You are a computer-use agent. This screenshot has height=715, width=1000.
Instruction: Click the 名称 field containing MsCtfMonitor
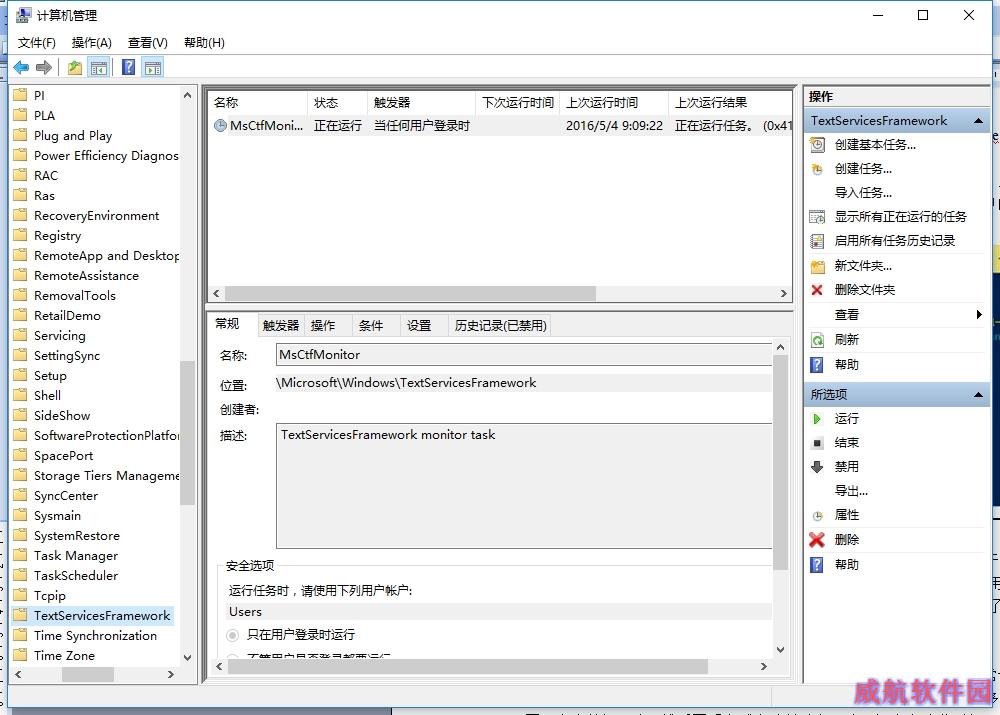pos(524,355)
